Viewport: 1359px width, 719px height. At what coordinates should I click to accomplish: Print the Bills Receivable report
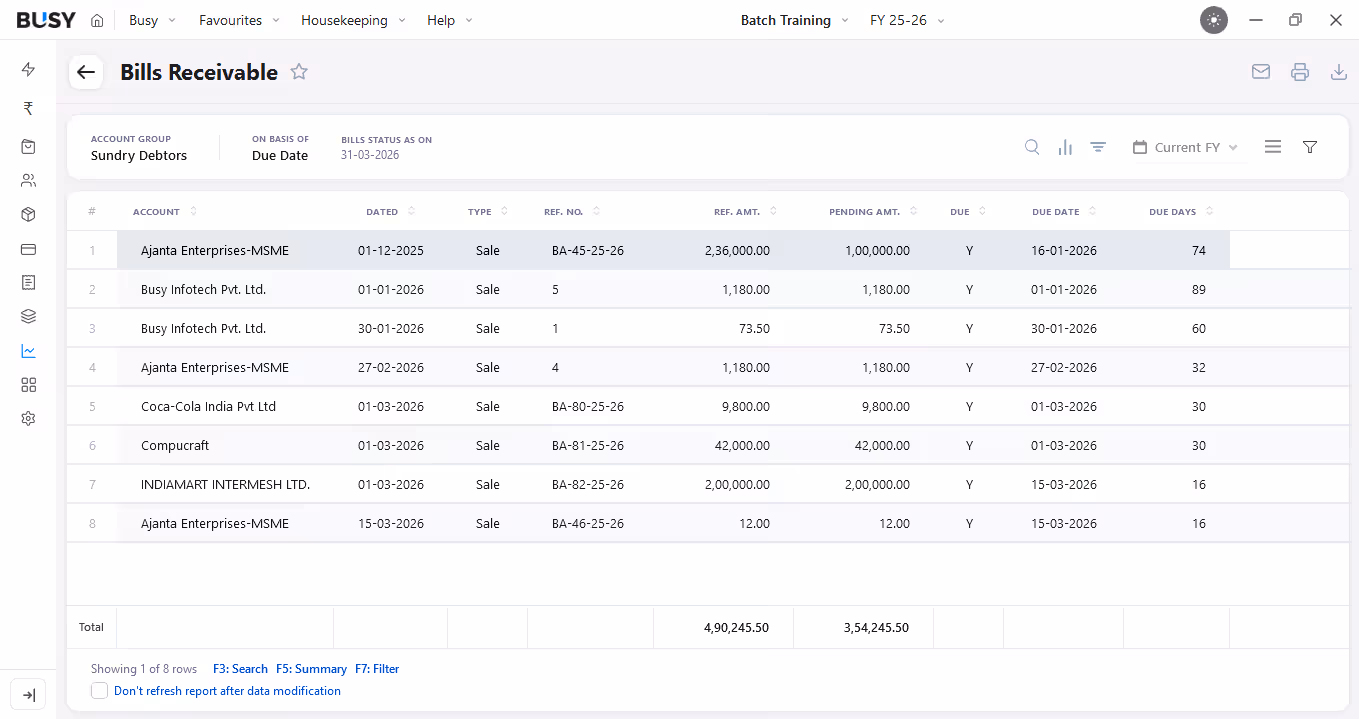(x=1300, y=72)
